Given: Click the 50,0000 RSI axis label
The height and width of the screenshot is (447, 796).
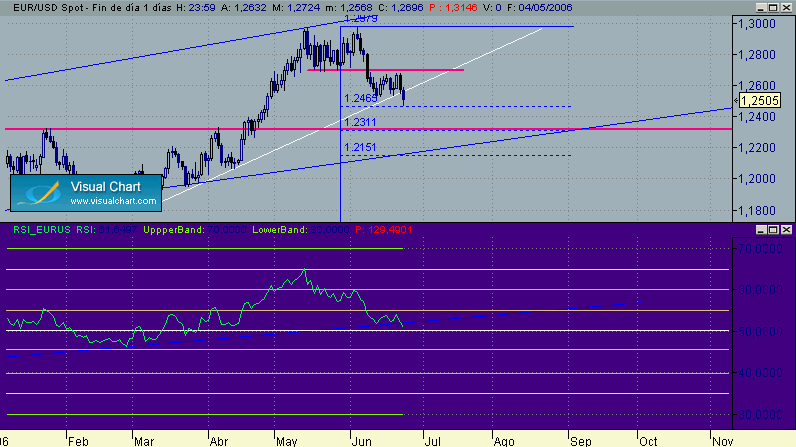Looking at the screenshot, I should coord(760,331).
